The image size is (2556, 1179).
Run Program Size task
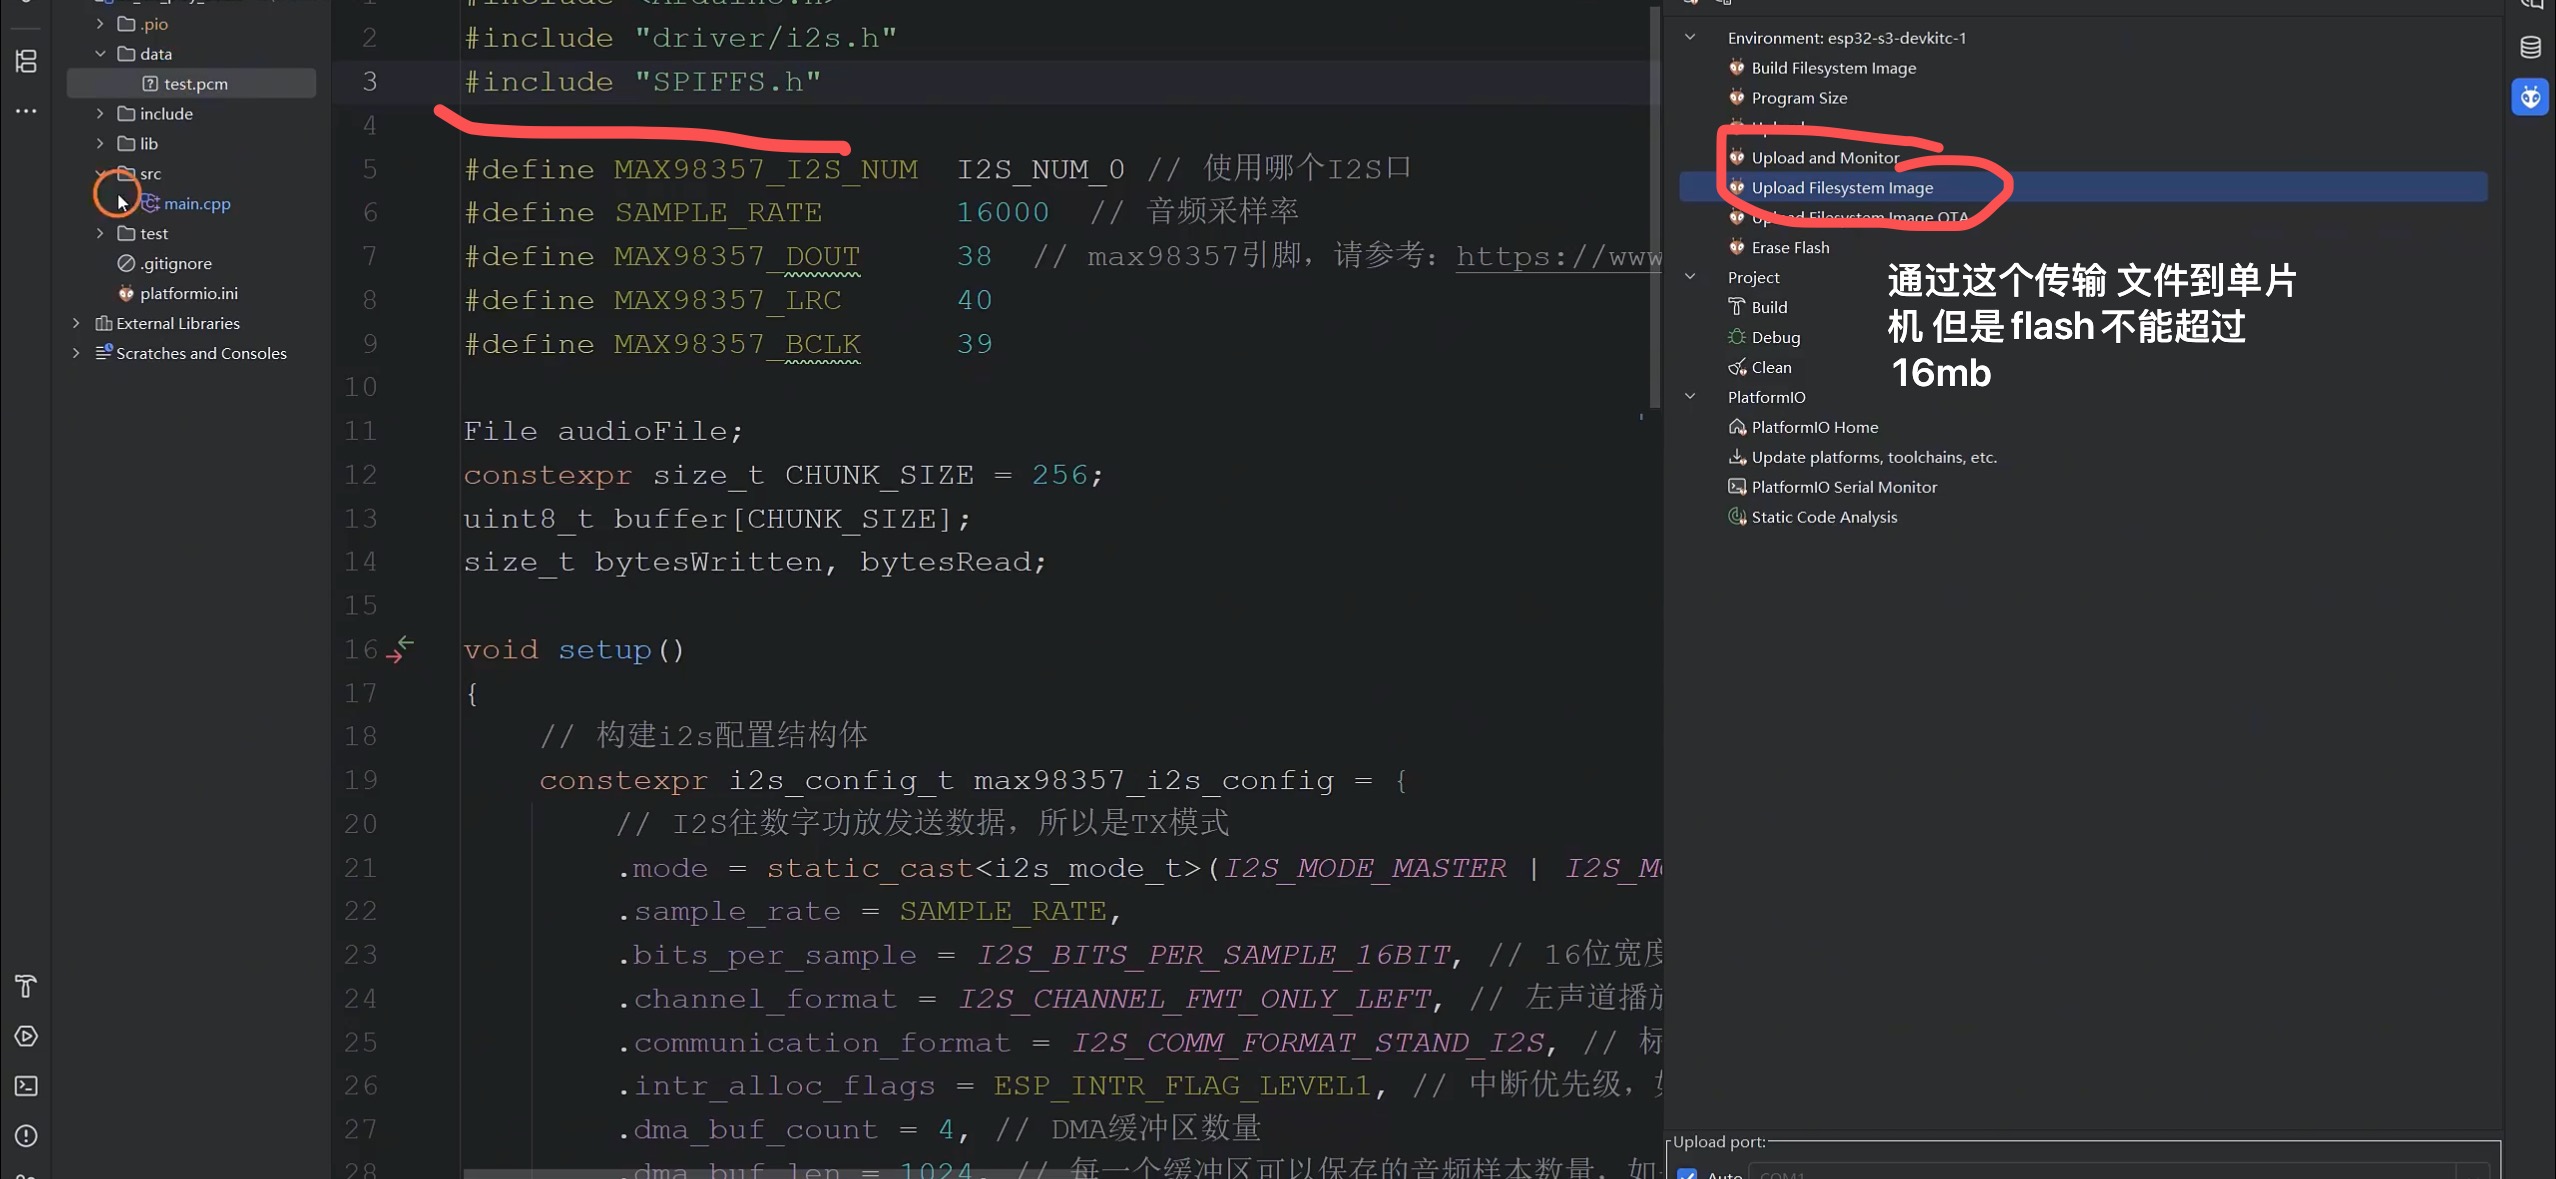(x=1798, y=98)
